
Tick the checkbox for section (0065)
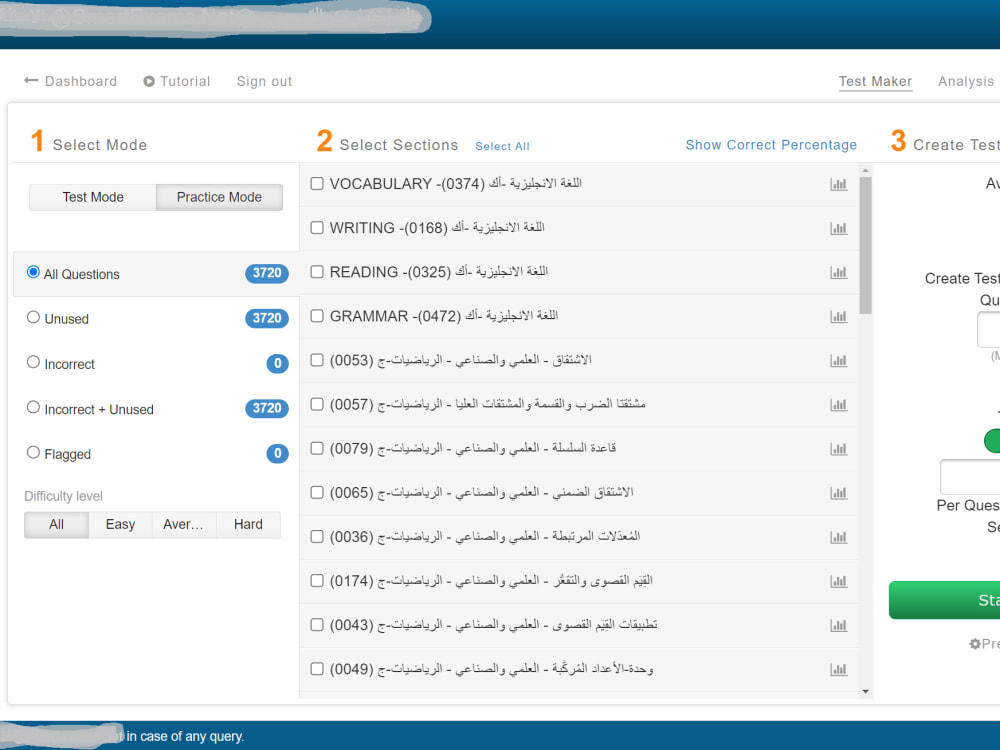pos(317,492)
